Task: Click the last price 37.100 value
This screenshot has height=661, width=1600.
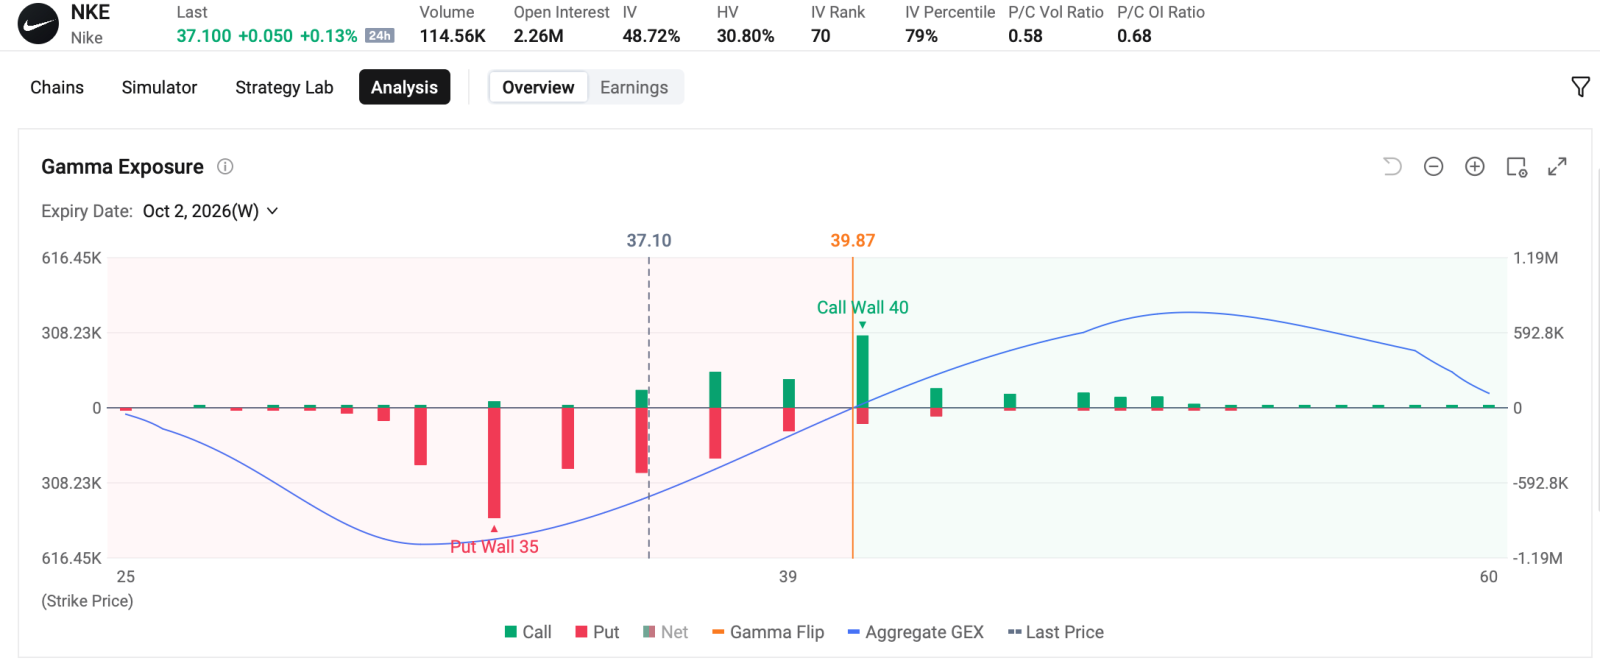Action: coord(204,36)
